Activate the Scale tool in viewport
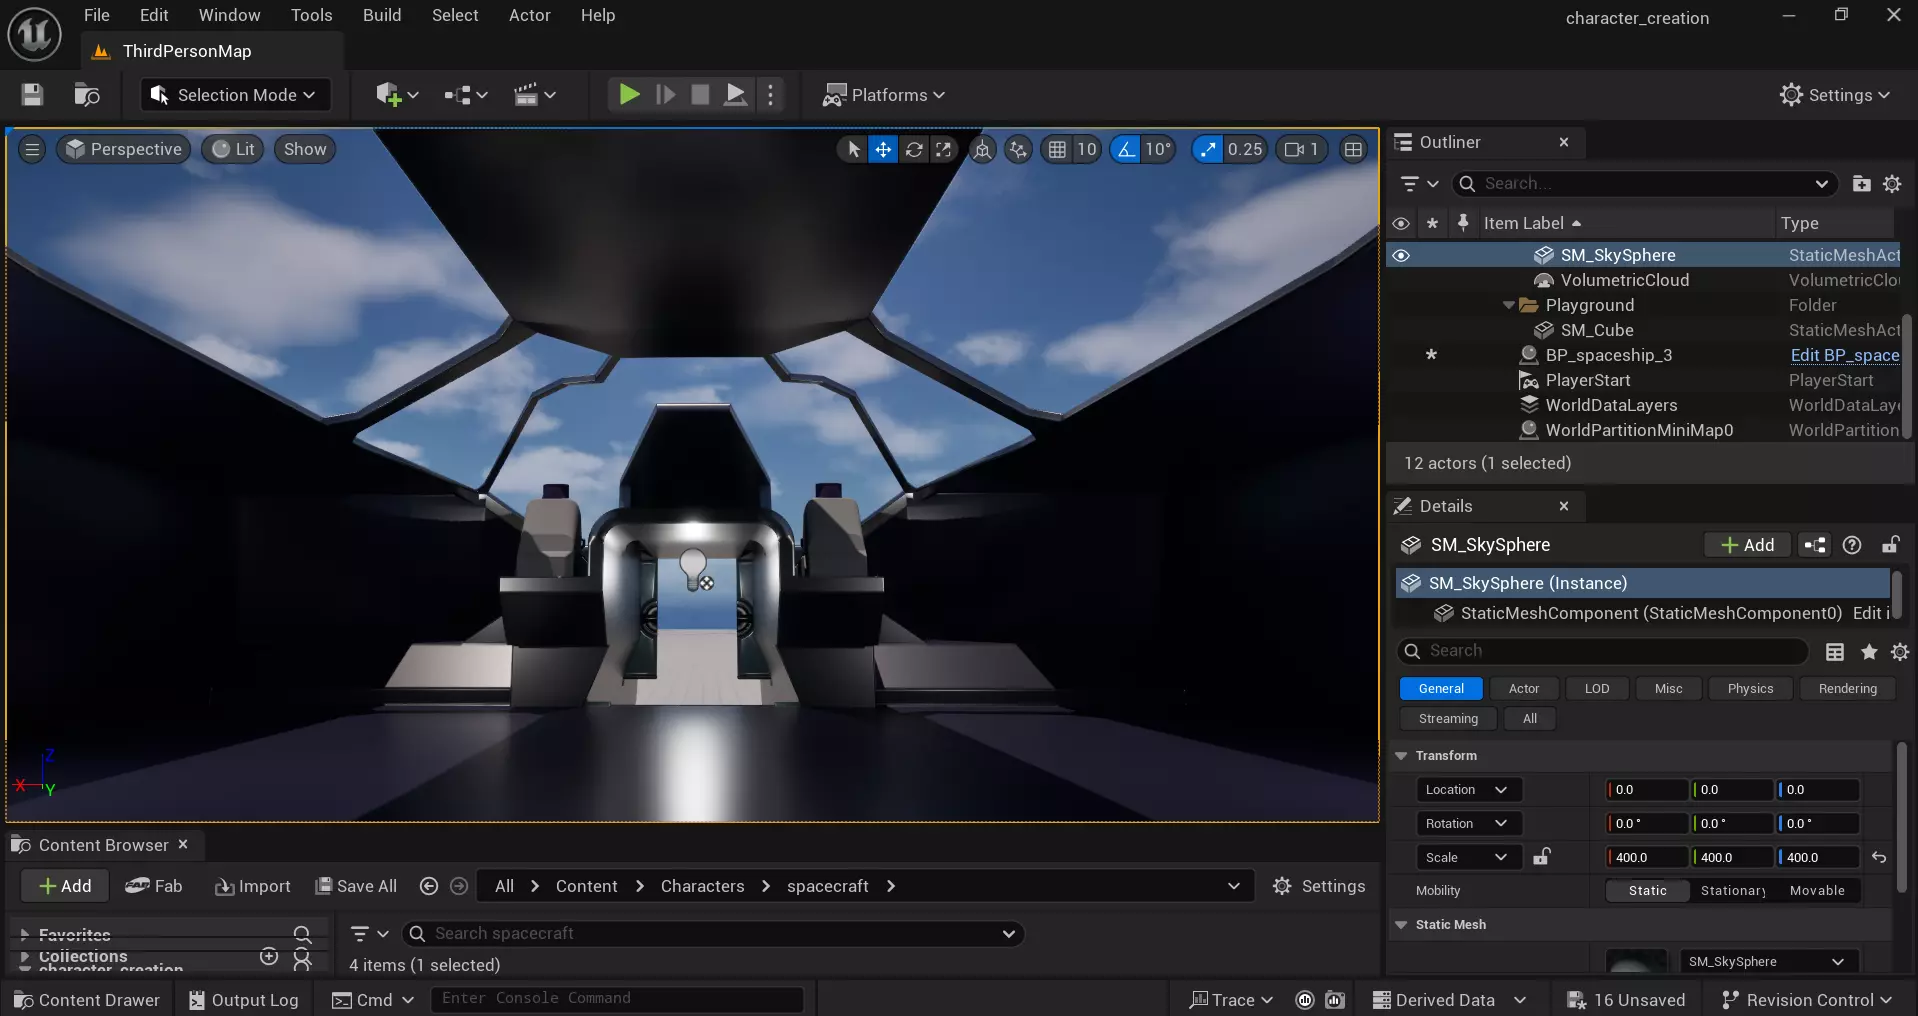Screen dimensions: 1918x1016 [943, 149]
